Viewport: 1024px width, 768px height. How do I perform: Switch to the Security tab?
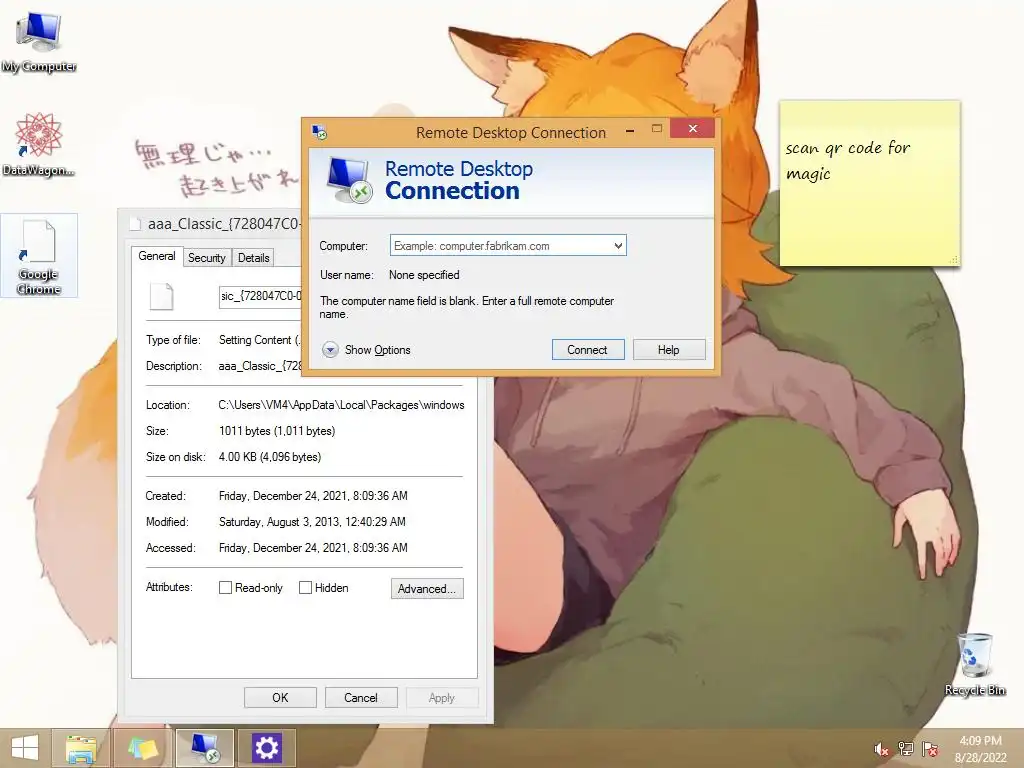(206, 258)
